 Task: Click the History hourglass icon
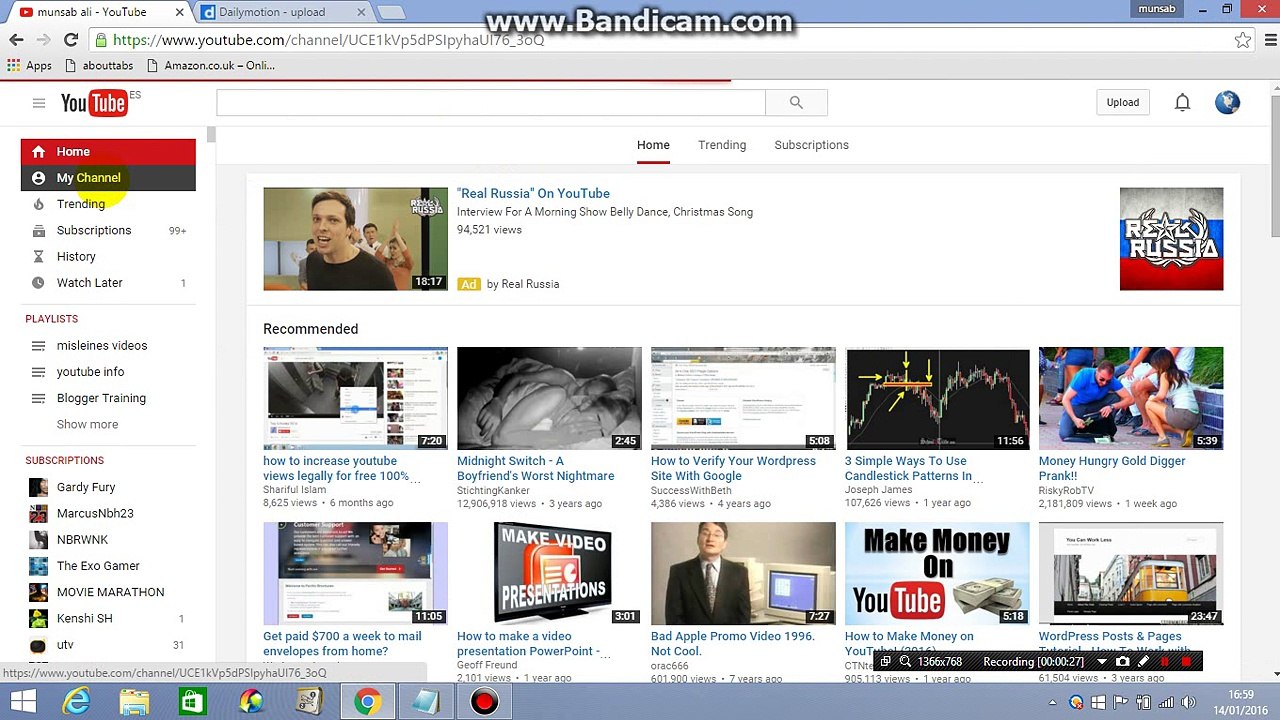tap(38, 257)
